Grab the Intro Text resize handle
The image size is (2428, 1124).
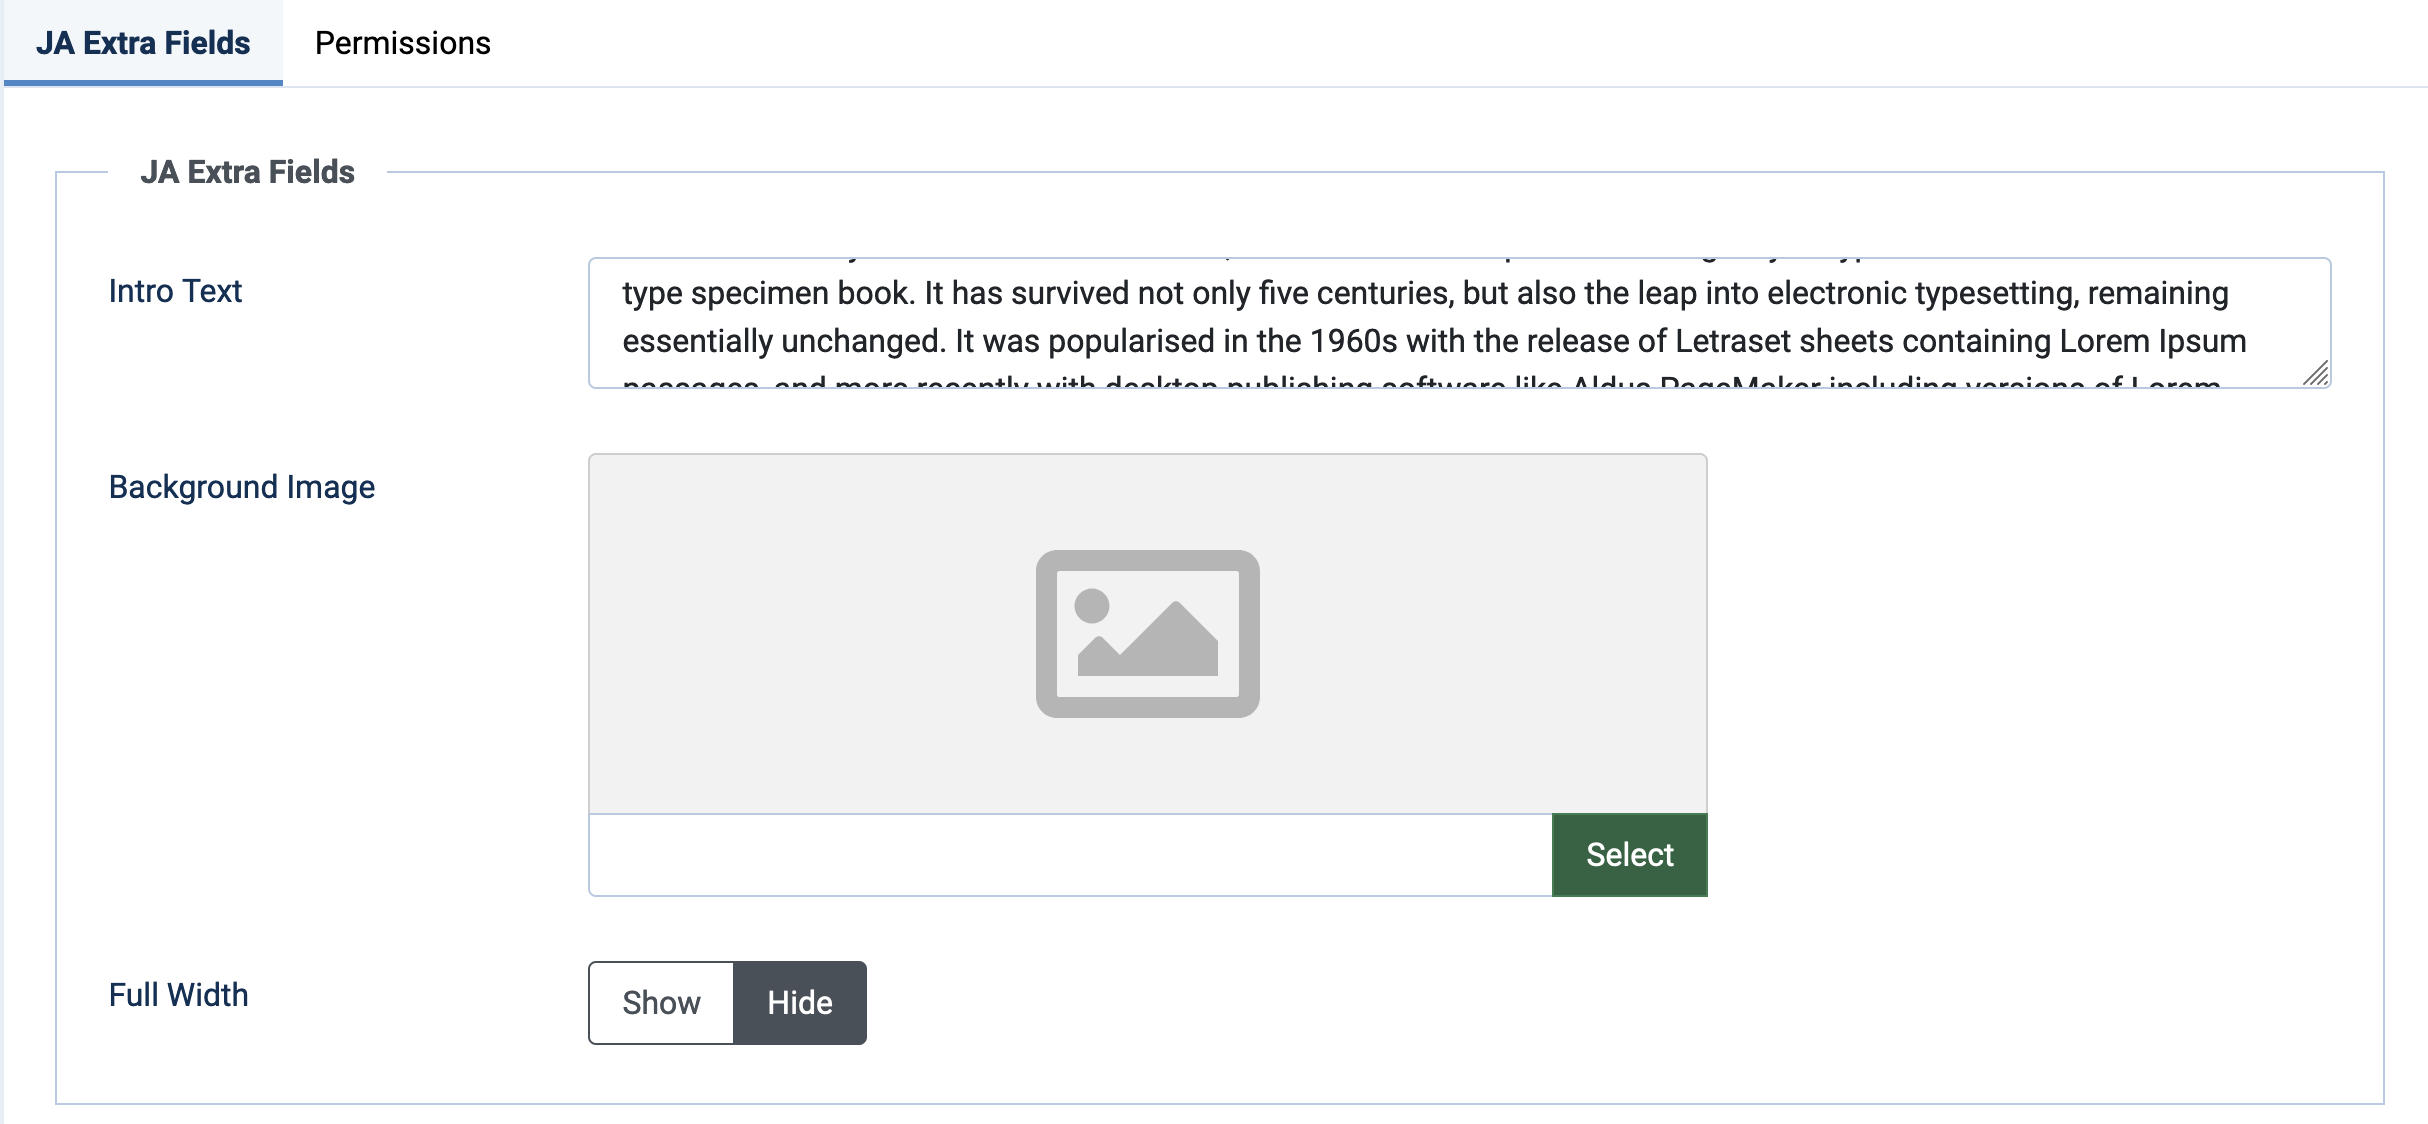tap(2316, 374)
